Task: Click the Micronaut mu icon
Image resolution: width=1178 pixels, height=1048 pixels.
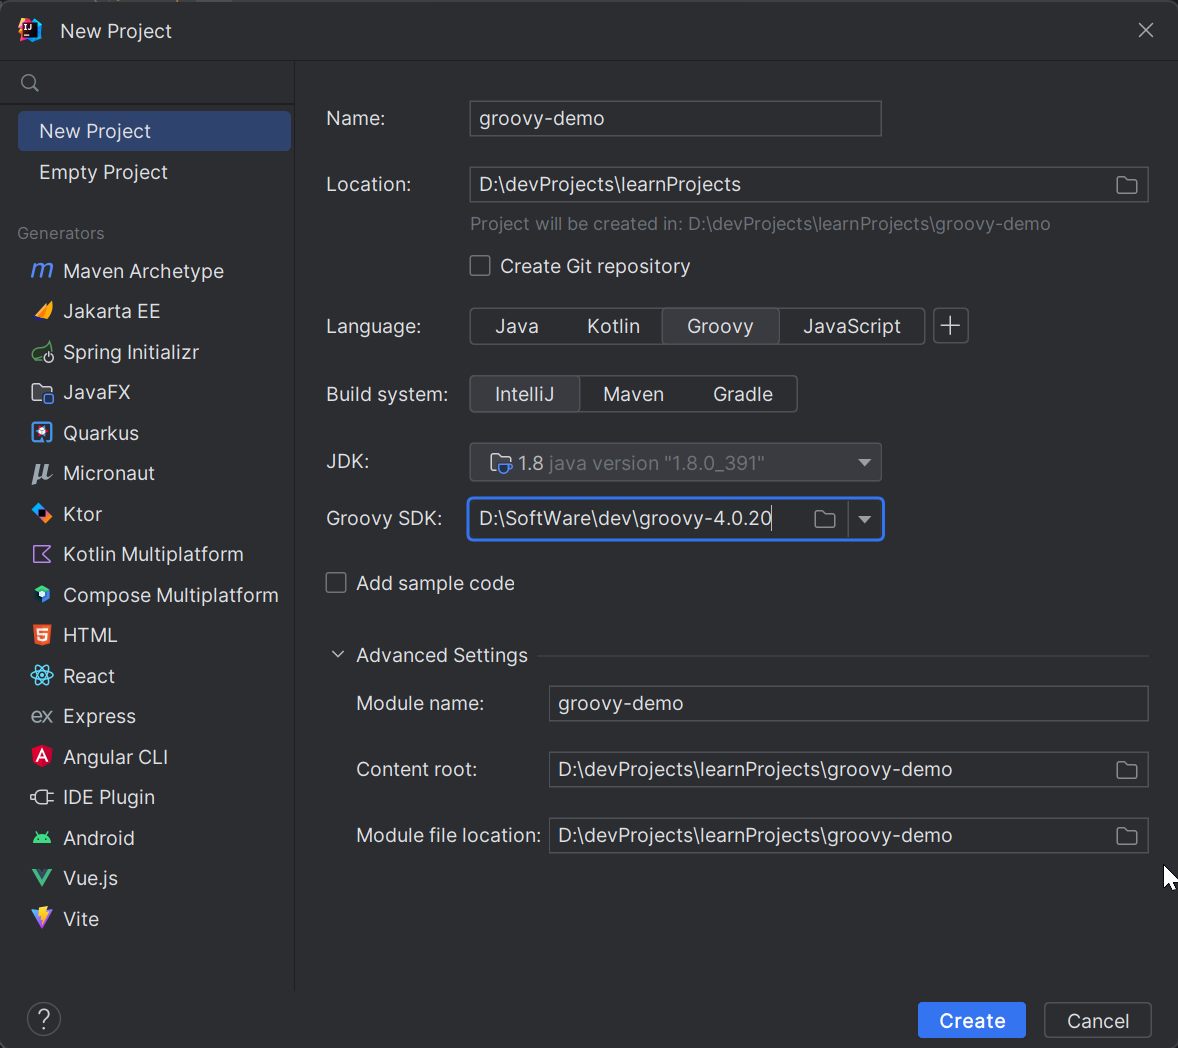Action: [x=42, y=473]
